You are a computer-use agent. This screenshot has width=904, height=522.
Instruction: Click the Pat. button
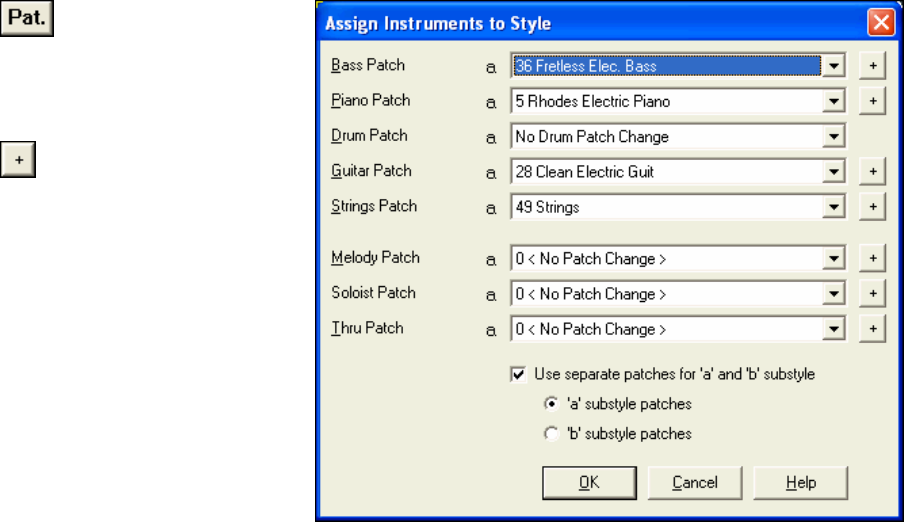tap(27, 18)
